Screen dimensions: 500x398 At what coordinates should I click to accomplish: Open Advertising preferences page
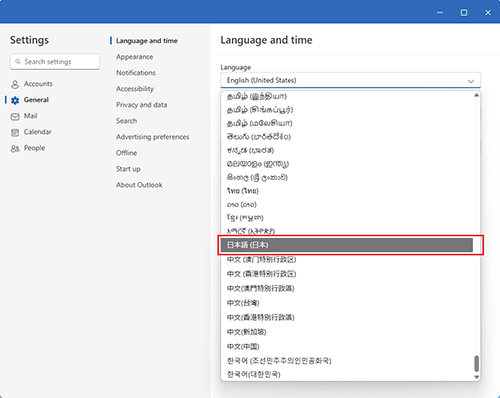point(152,137)
